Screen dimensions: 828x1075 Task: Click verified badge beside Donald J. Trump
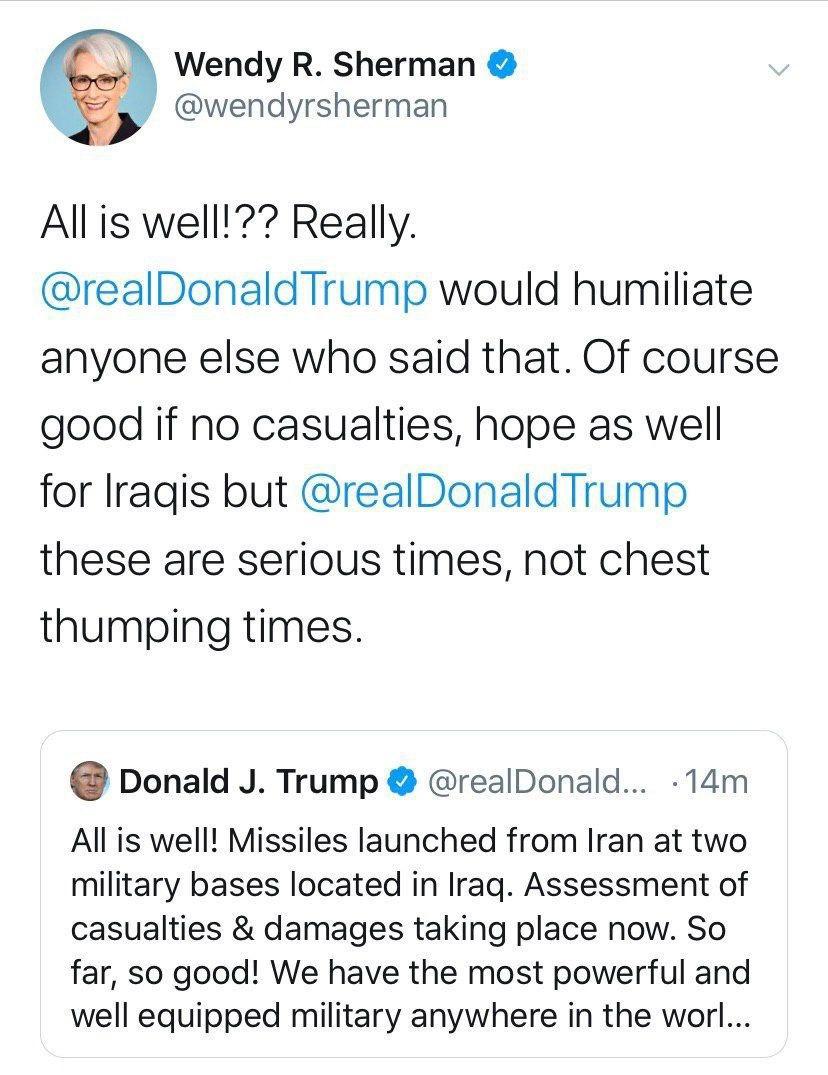click(x=401, y=782)
